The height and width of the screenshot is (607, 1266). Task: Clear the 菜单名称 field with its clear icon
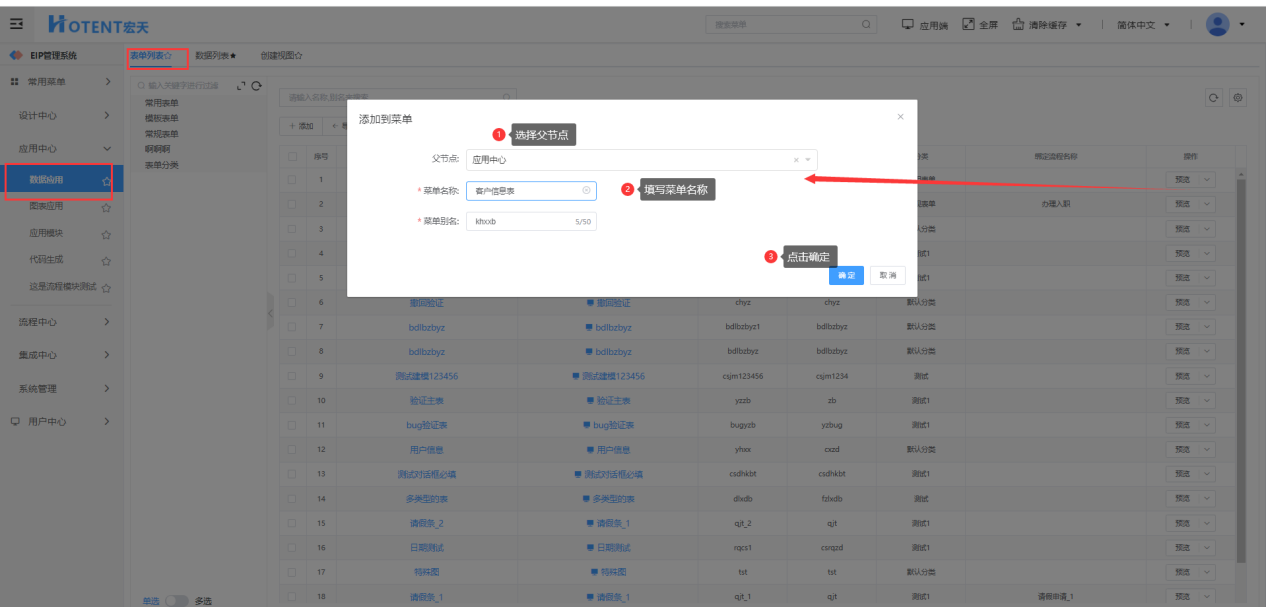click(x=586, y=190)
